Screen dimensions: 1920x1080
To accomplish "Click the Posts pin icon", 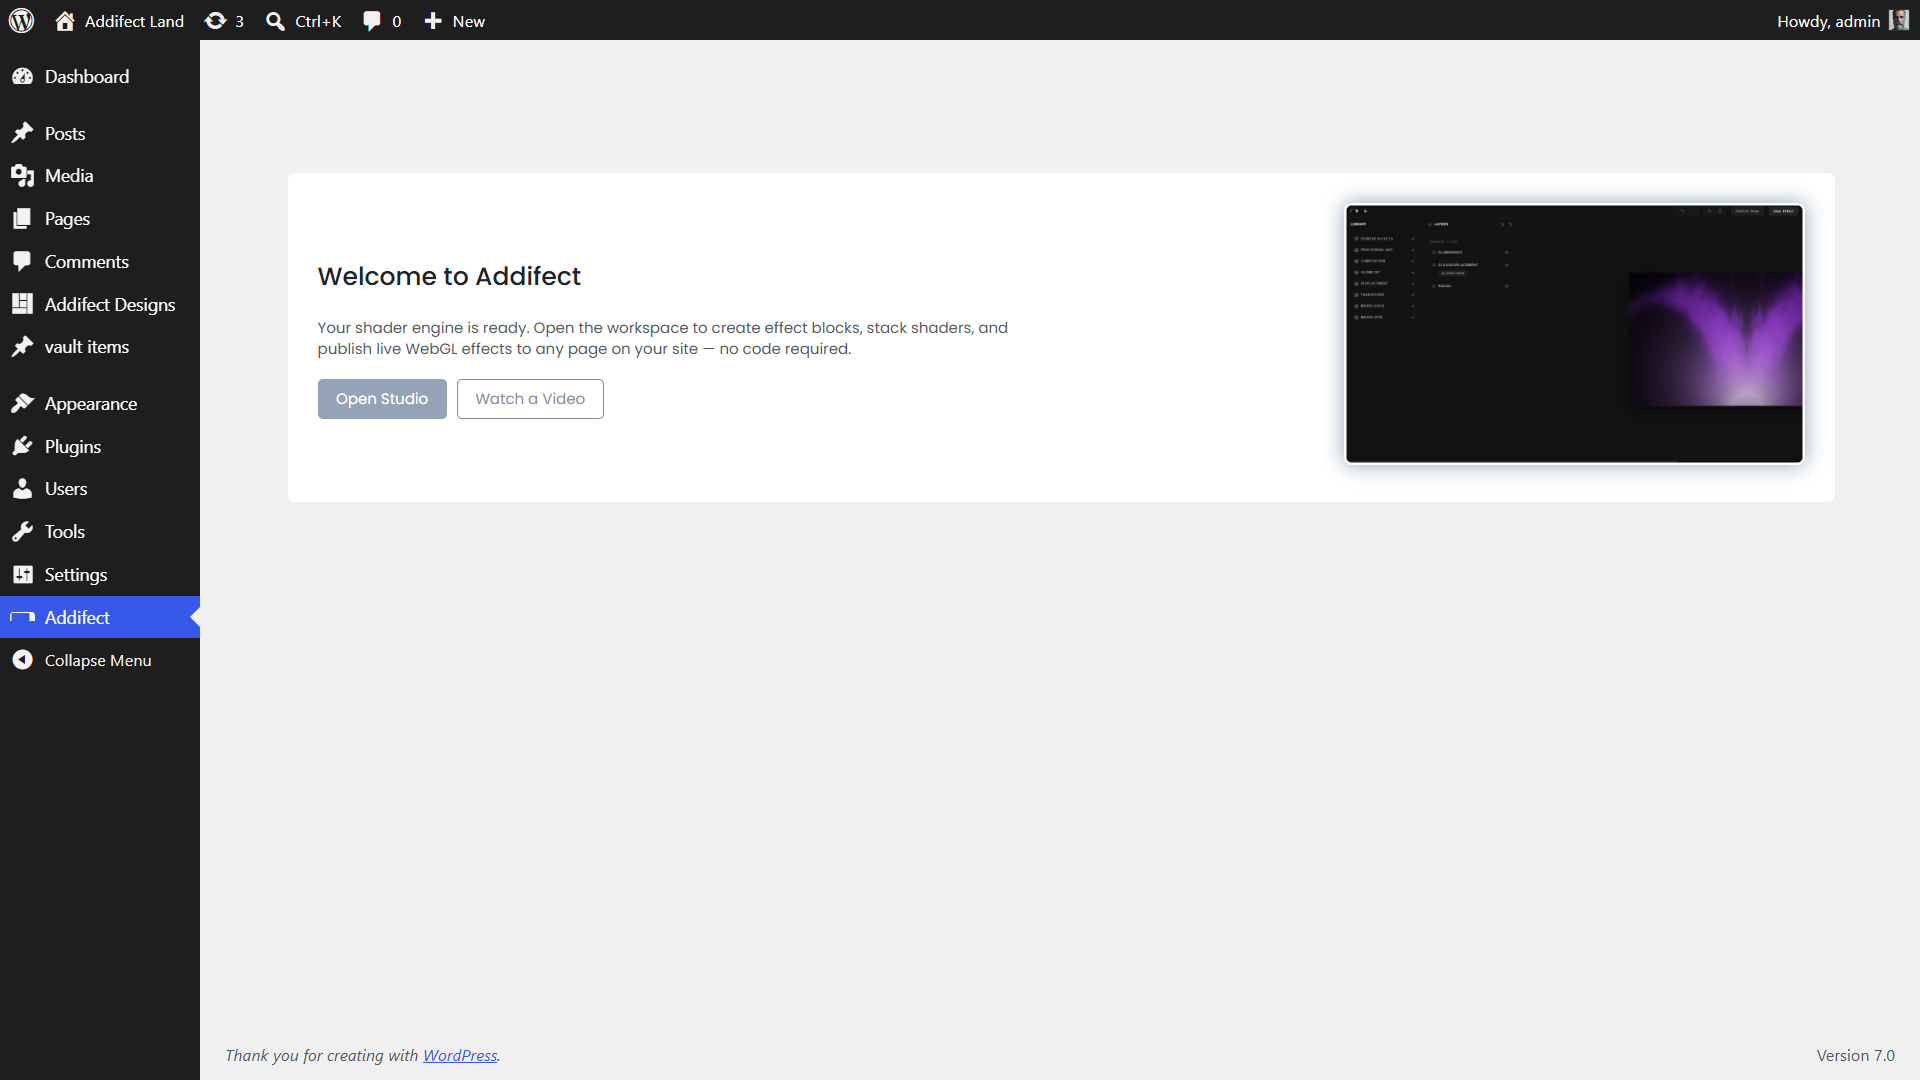I will coord(22,133).
